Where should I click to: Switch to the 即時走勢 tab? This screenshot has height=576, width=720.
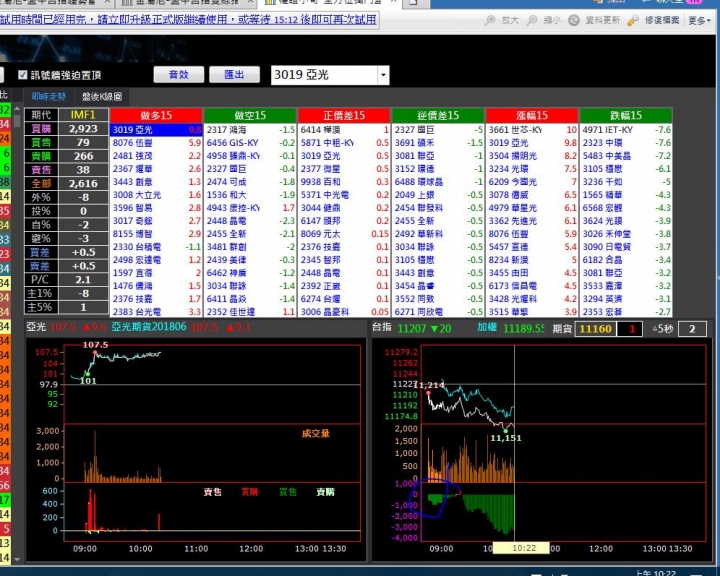click(x=49, y=96)
